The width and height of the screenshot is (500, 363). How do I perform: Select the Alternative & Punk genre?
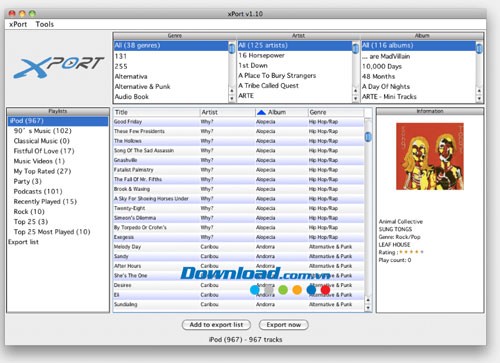click(x=171, y=86)
